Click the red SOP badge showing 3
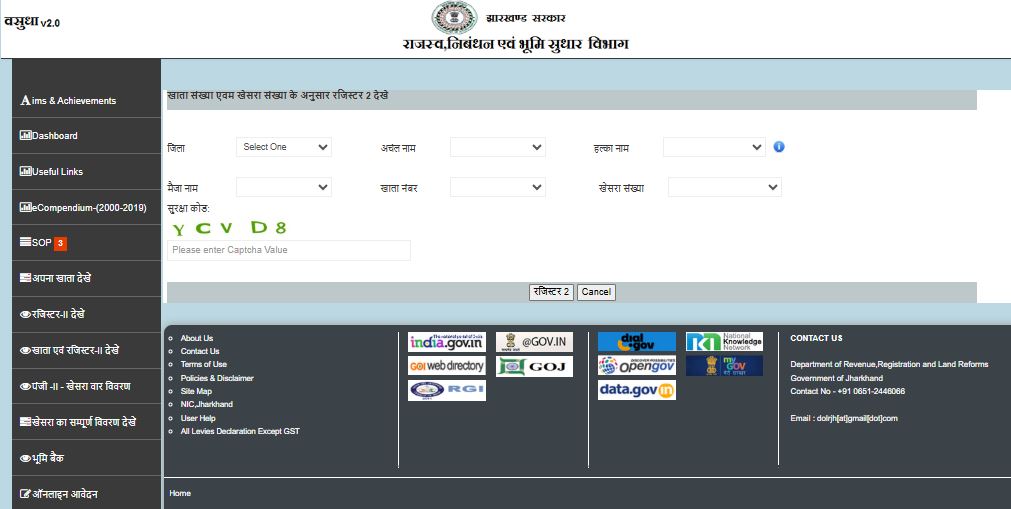 tap(60, 243)
